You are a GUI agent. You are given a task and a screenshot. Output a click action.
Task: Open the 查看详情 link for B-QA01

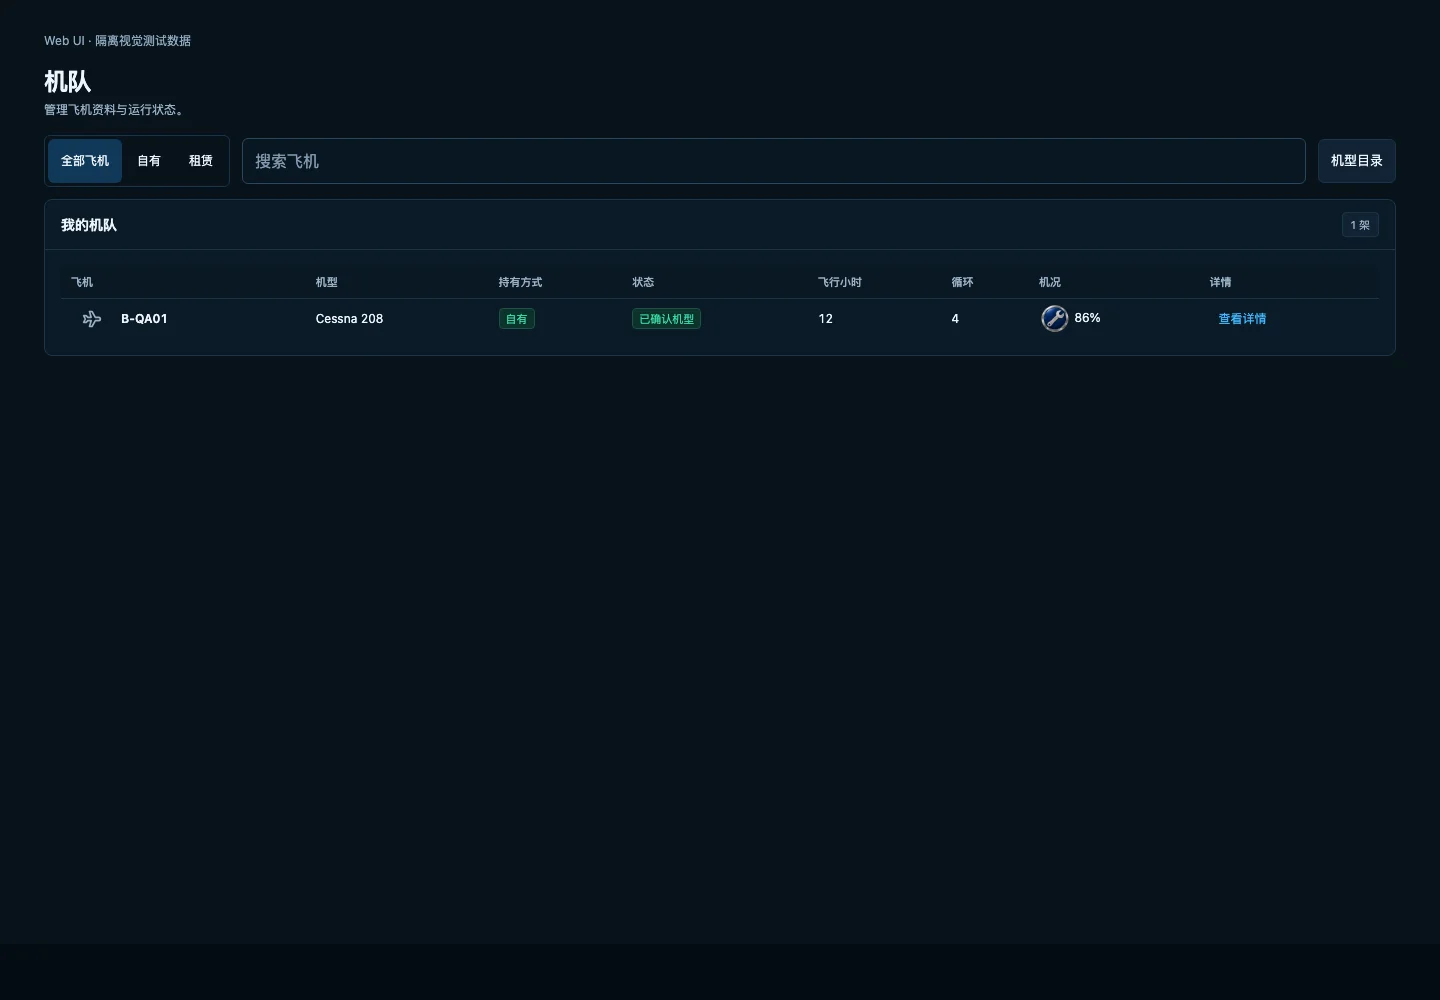tap(1242, 319)
